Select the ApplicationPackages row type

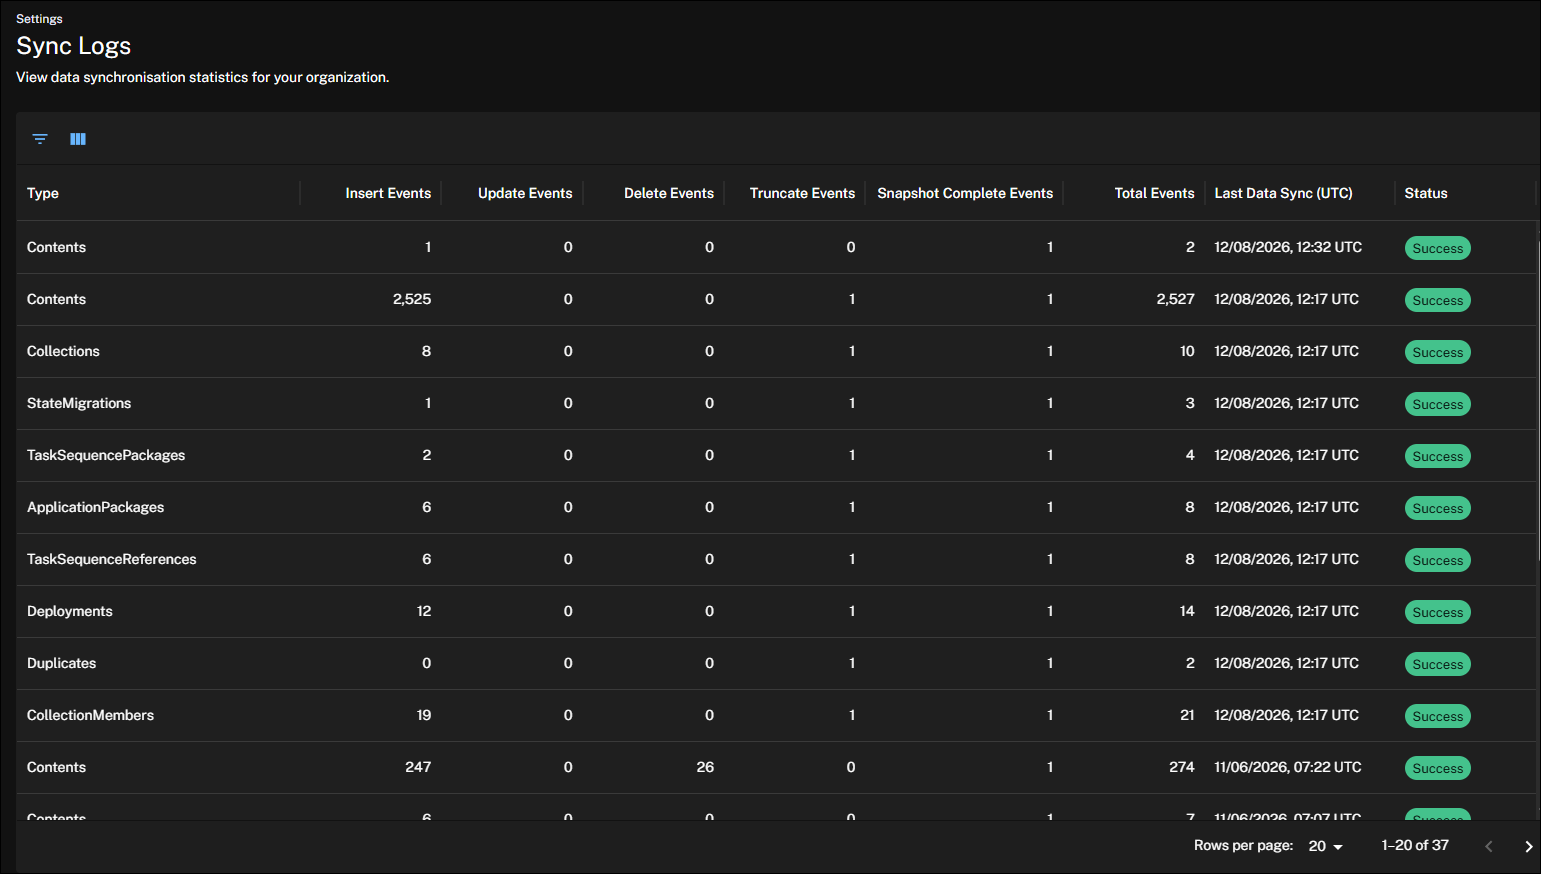(95, 507)
